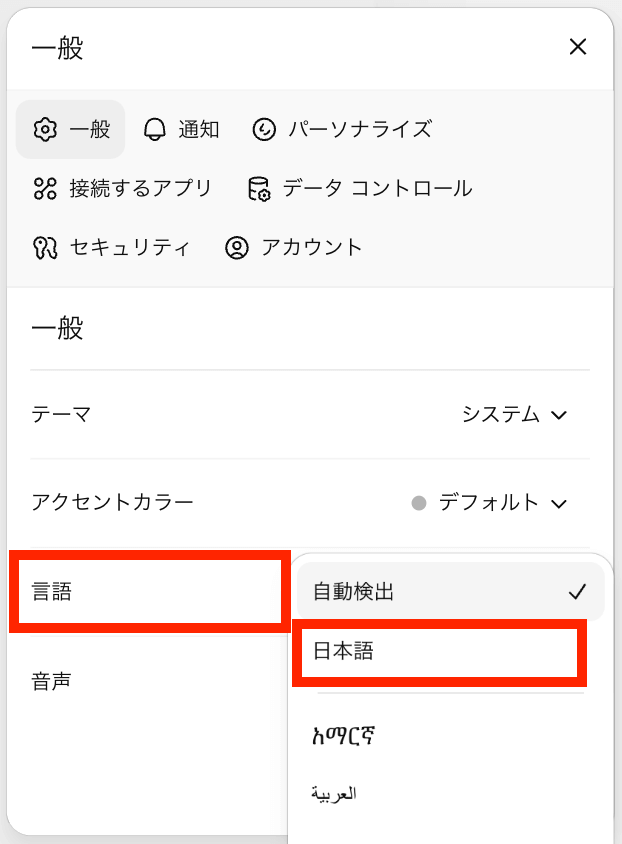
Task: Click the パーソナライズ icon
Action: click(264, 130)
